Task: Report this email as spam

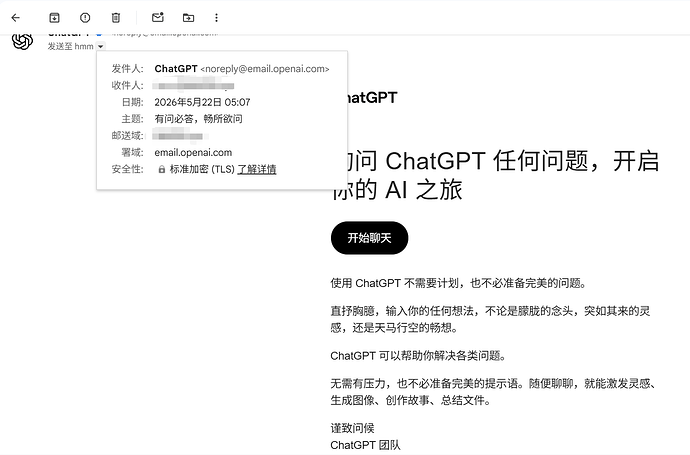Action: tap(85, 18)
